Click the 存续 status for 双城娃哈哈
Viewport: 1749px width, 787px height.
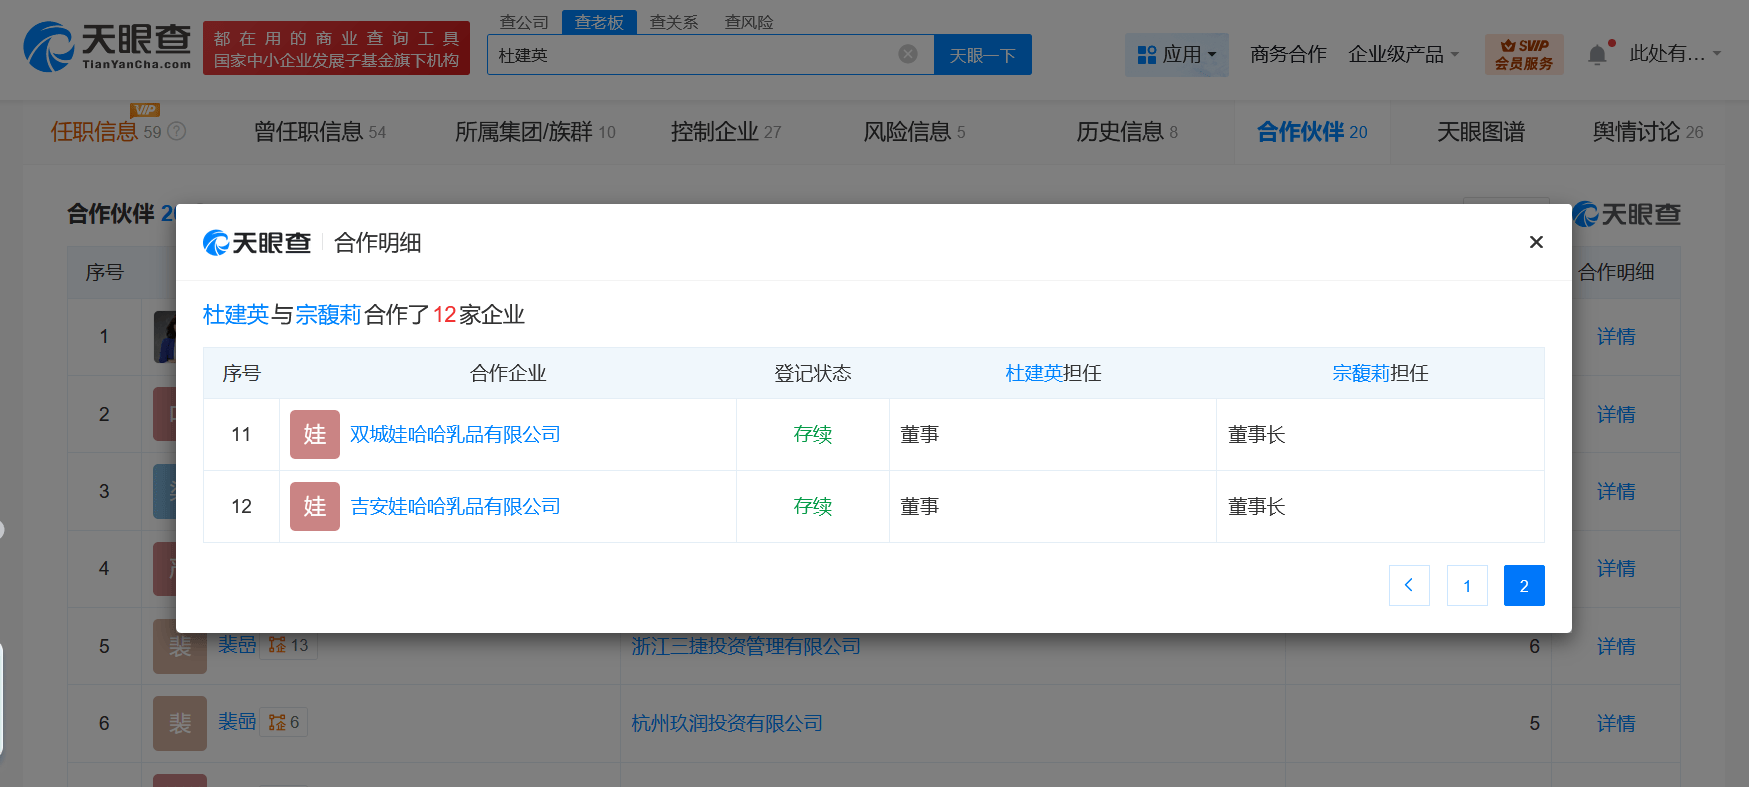pos(813,434)
